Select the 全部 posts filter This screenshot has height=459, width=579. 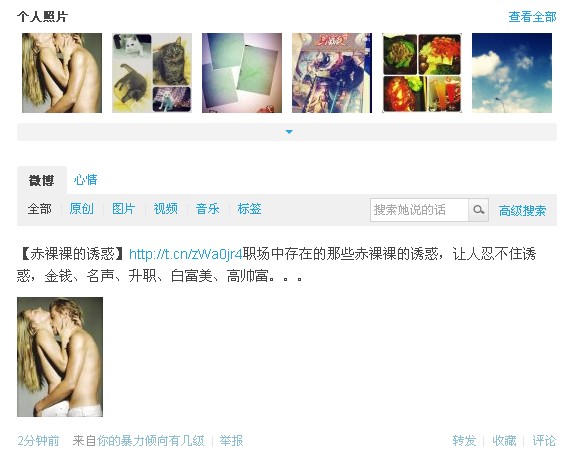point(40,209)
